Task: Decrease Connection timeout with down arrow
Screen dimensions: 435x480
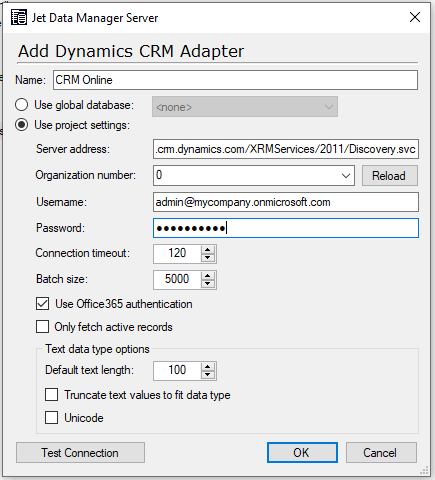Action: click(x=208, y=258)
